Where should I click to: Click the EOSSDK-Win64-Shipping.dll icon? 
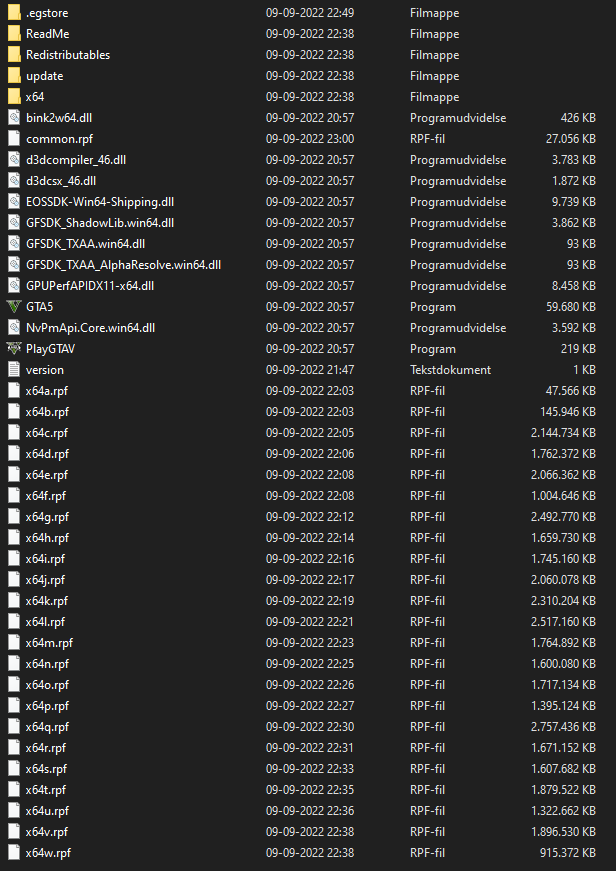pos(14,202)
